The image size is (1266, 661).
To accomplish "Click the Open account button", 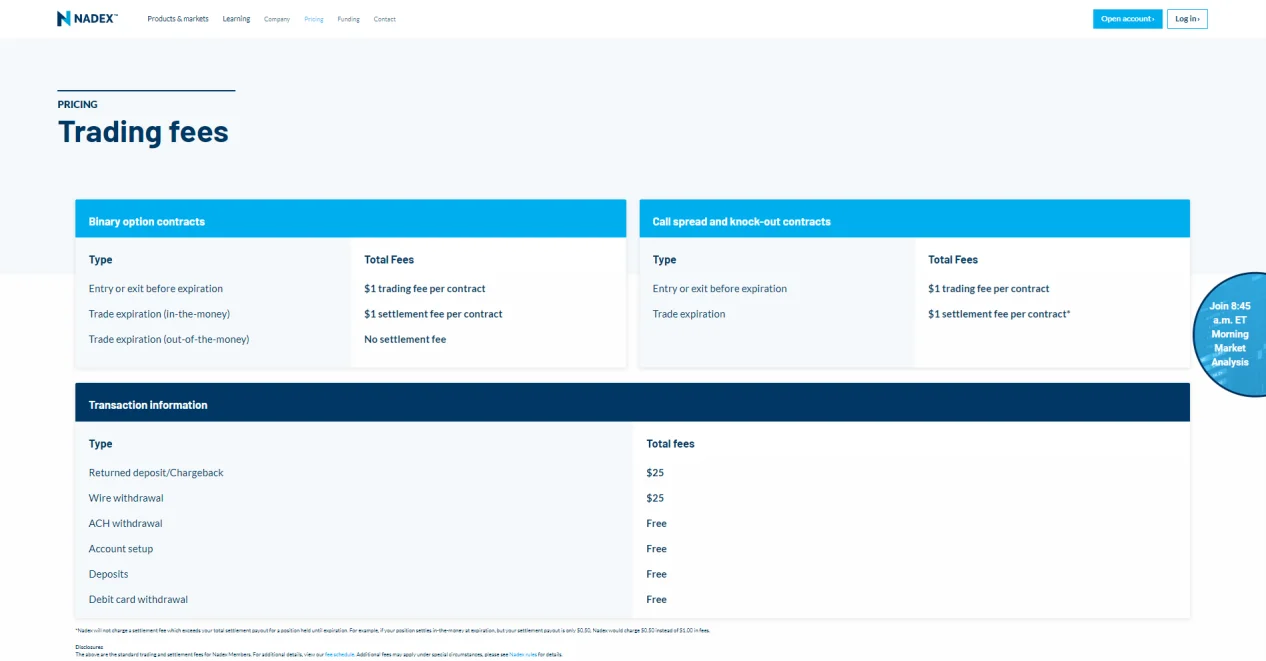I will tap(1127, 19).
